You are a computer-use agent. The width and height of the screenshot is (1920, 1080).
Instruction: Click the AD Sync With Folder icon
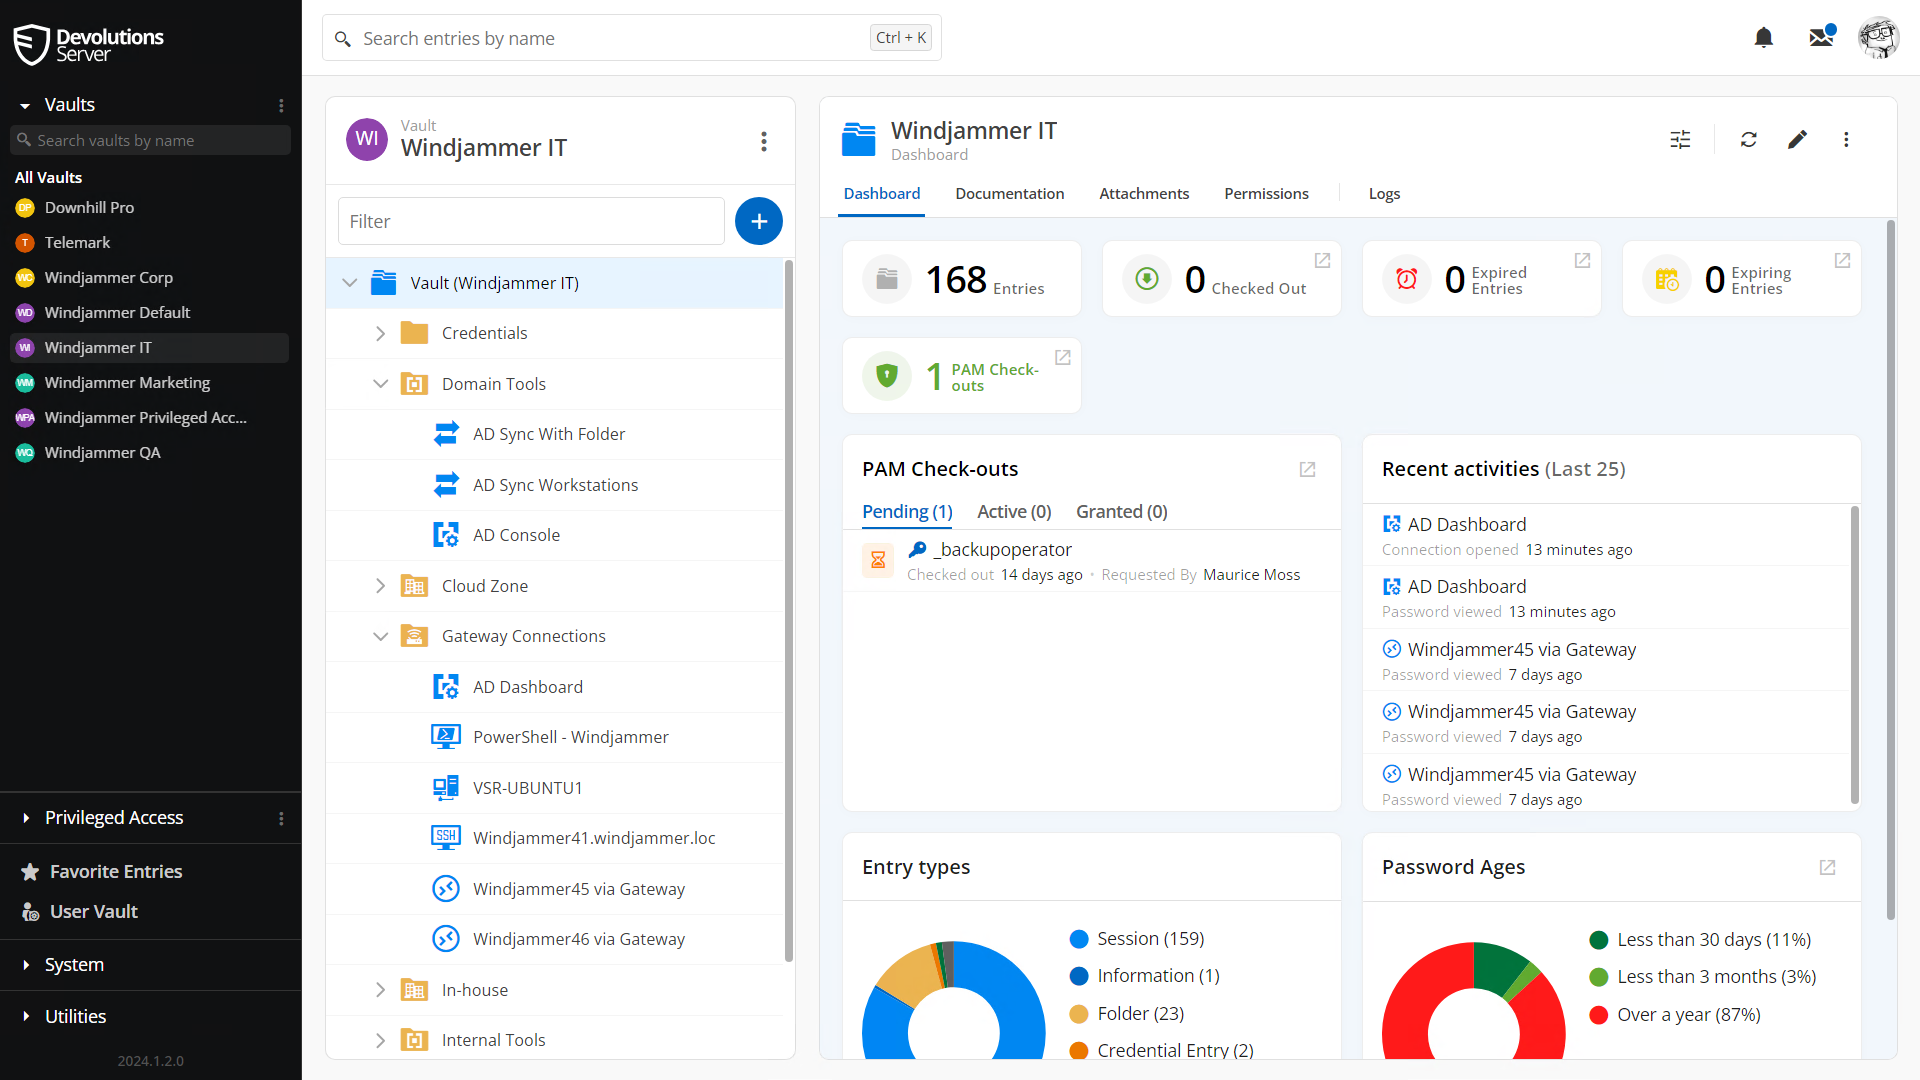[446, 434]
